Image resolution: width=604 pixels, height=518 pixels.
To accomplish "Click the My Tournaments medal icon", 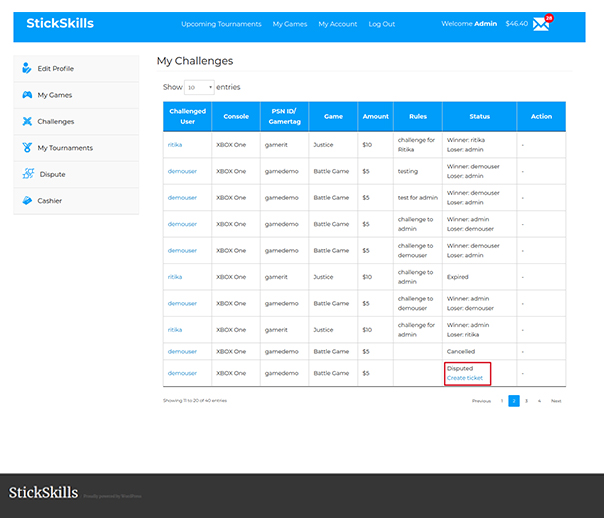I will tap(27, 148).
